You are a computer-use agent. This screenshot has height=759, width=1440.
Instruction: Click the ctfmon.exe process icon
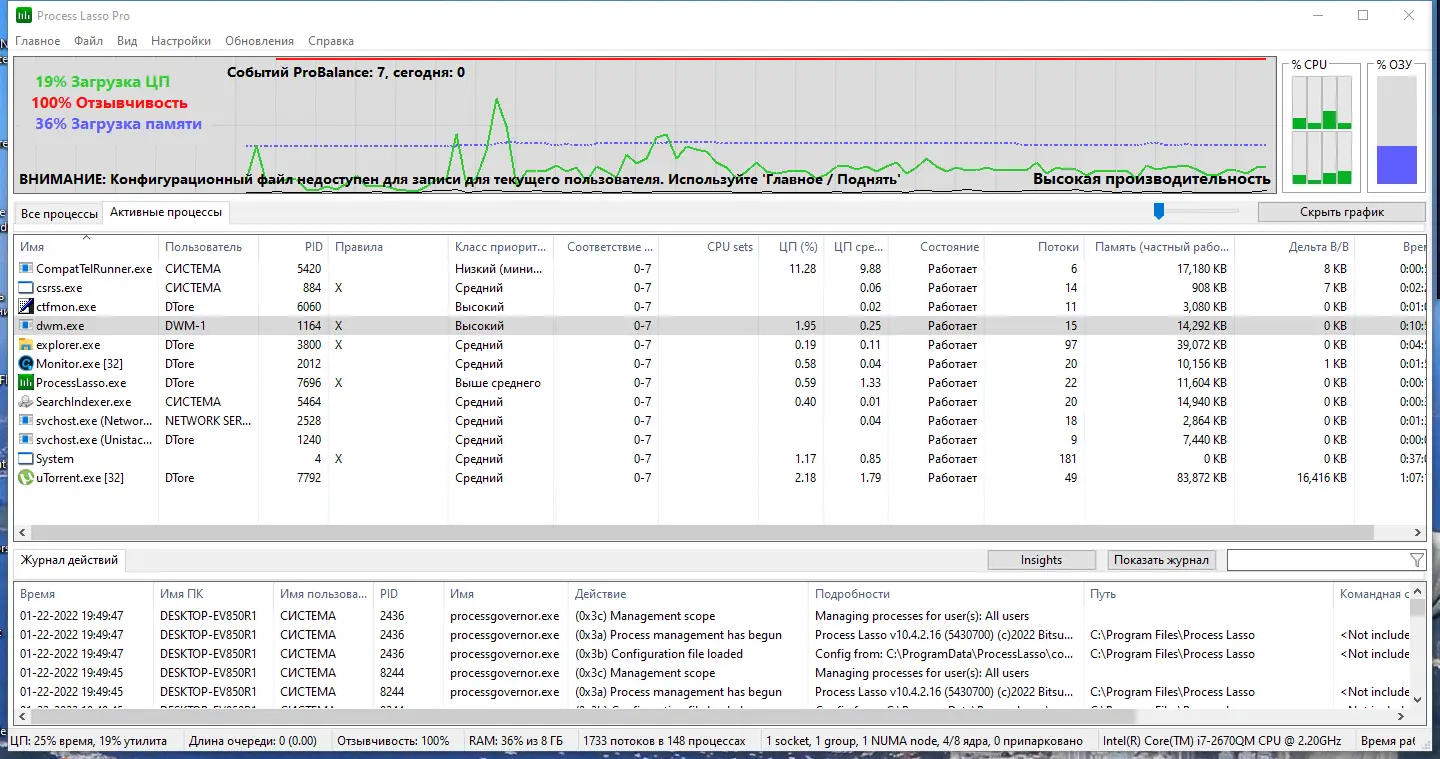pyautogui.click(x=26, y=306)
